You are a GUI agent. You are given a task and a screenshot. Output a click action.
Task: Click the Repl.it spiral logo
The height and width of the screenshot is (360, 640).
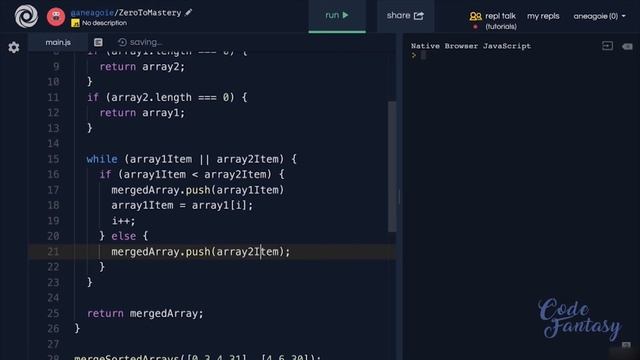point(27,16)
